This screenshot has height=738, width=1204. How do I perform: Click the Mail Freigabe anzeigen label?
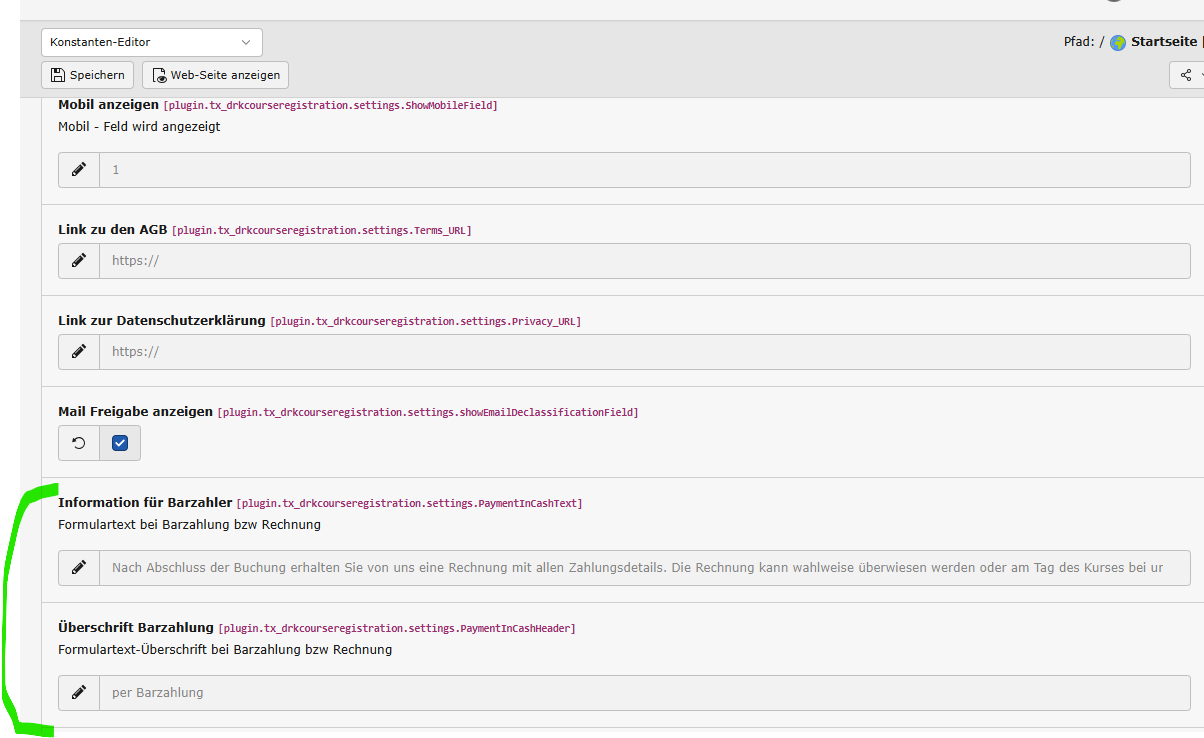pyautogui.click(x=135, y=411)
